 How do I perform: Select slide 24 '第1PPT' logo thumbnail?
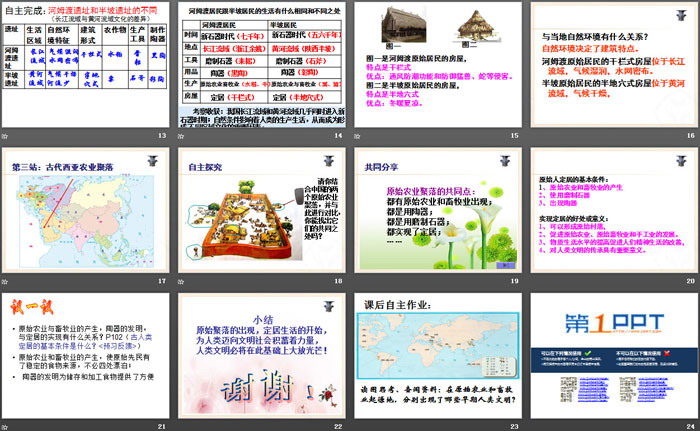(x=614, y=356)
